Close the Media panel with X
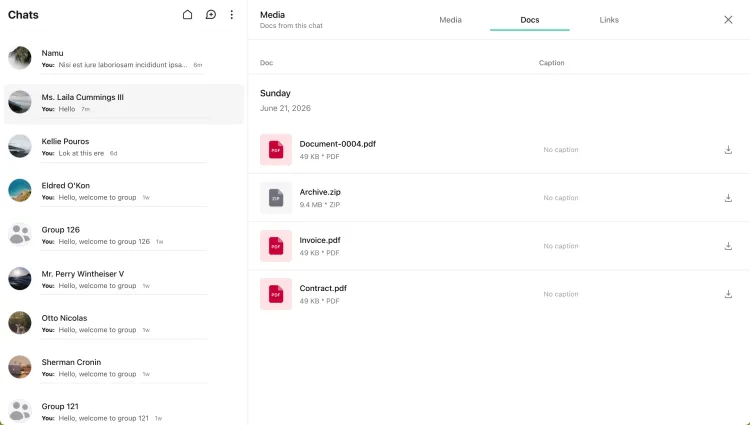750x425 pixels. tap(728, 20)
